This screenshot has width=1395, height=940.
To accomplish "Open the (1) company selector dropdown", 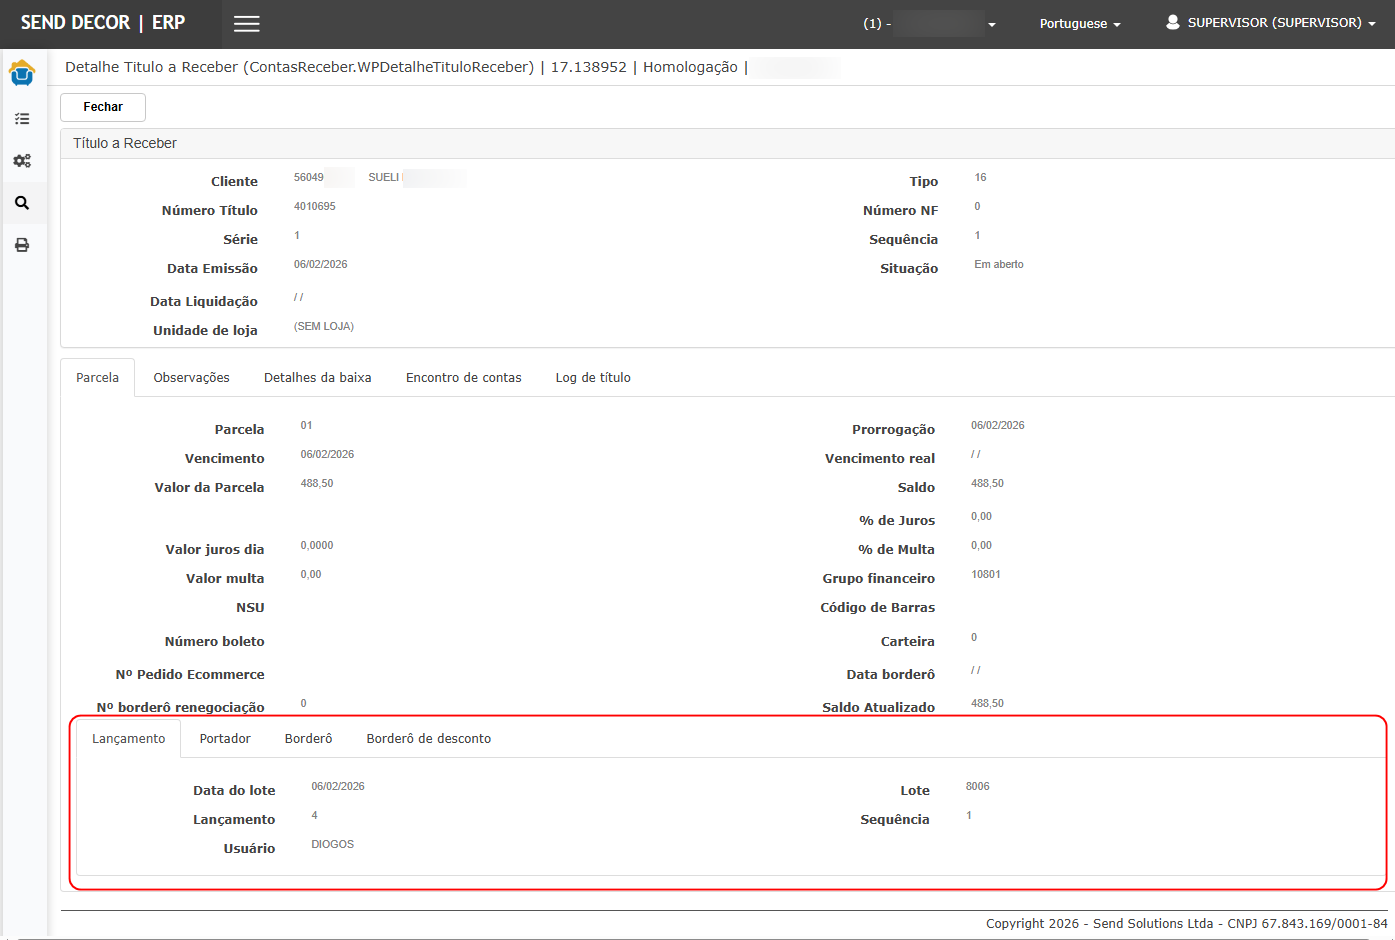I will tap(929, 23).
